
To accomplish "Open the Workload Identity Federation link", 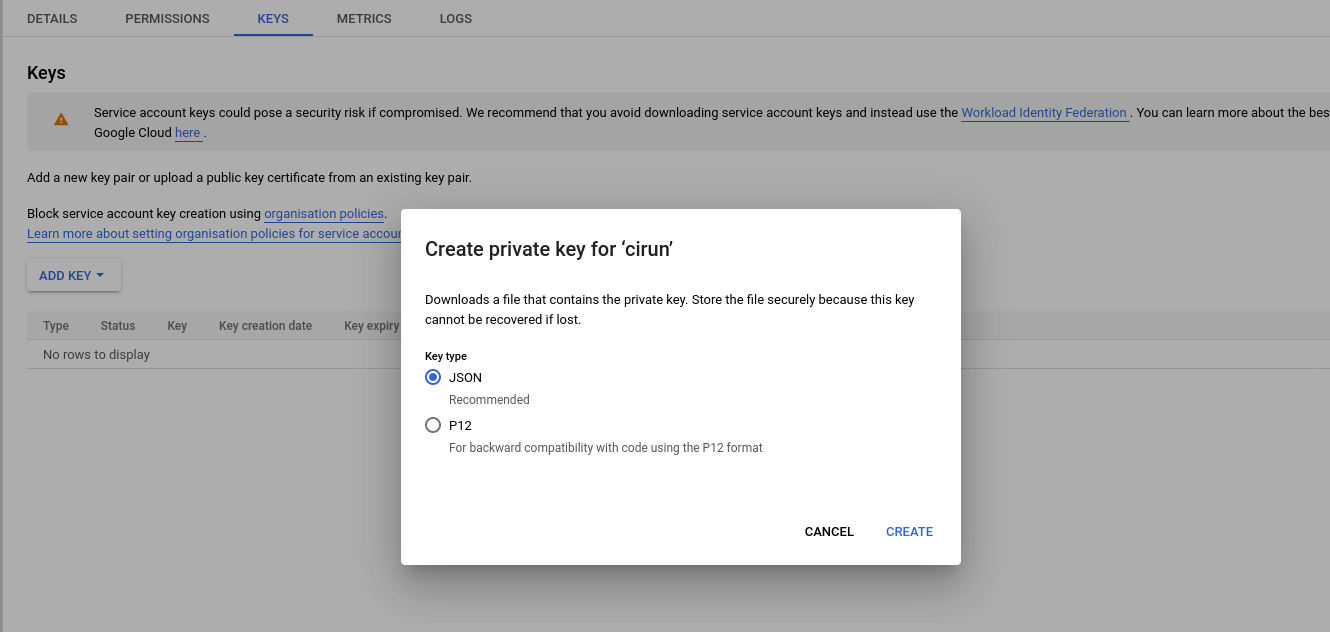I will click(x=1044, y=113).
